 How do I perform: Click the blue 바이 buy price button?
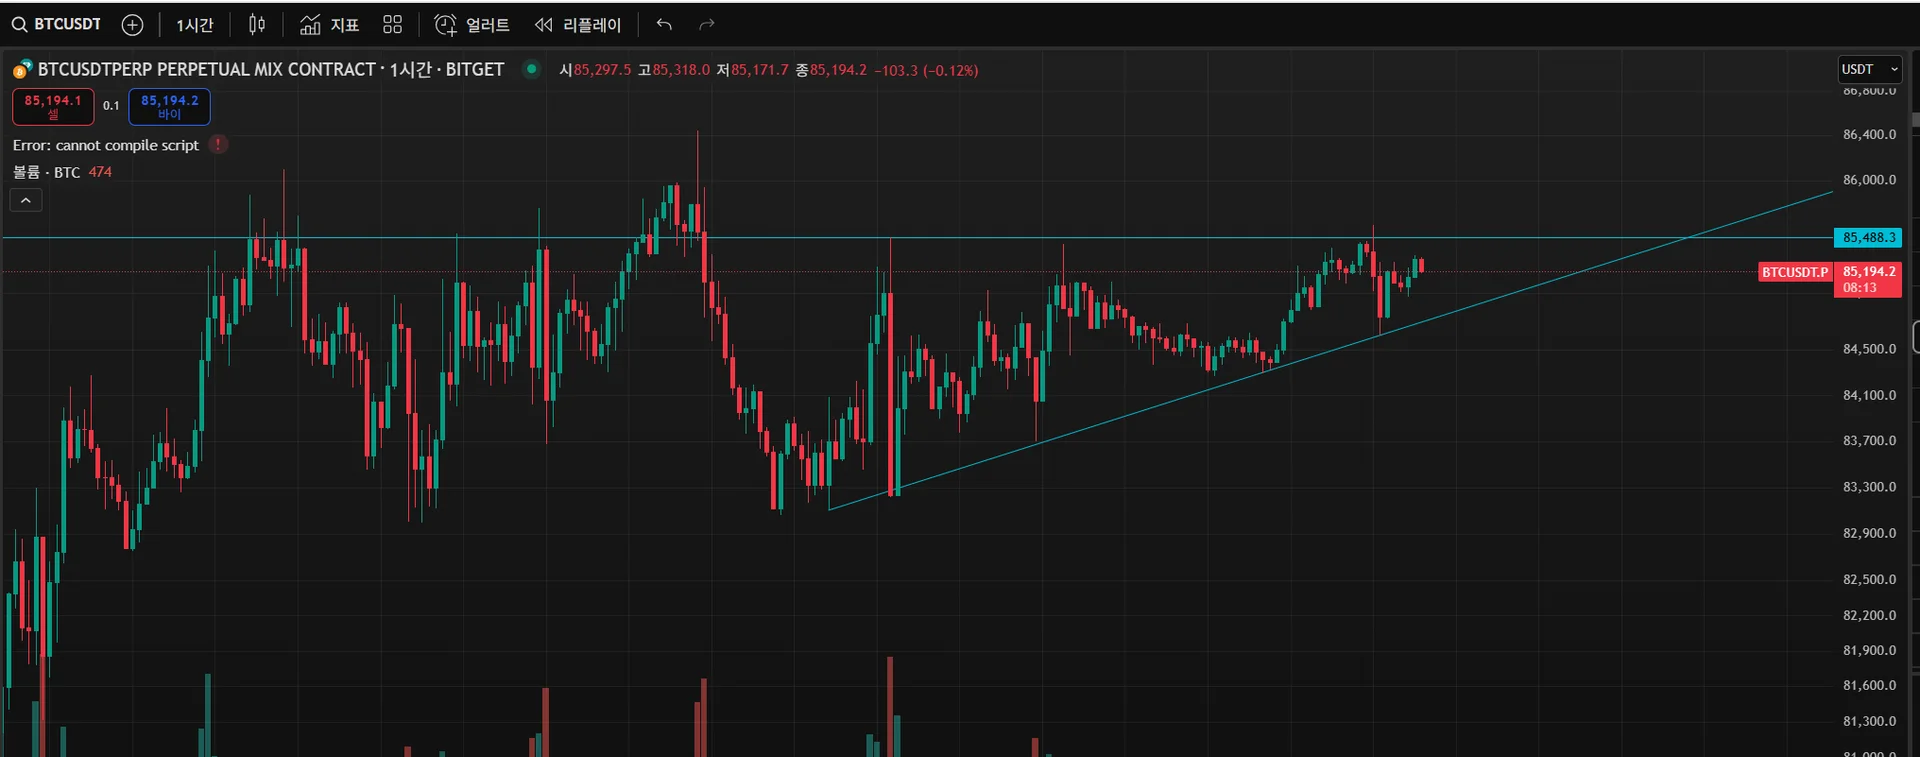pyautogui.click(x=169, y=106)
